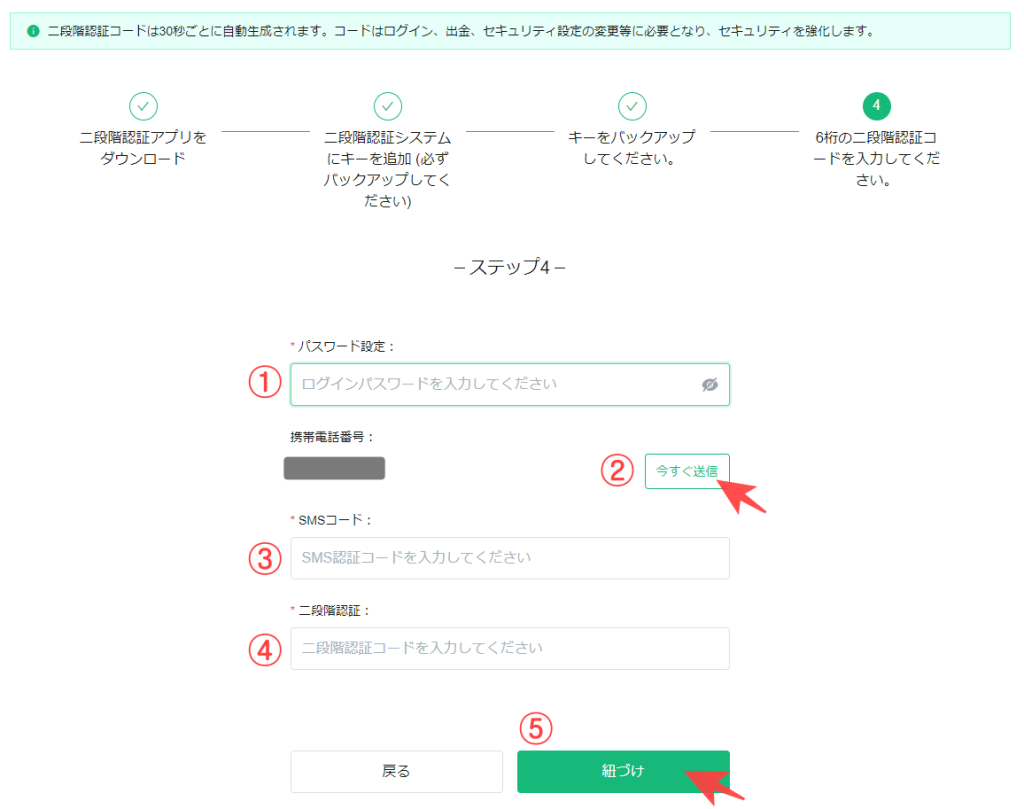Confirm binding with the 紐づけ button
Image resolution: width=1024 pixels, height=809 pixels.
point(623,771)
